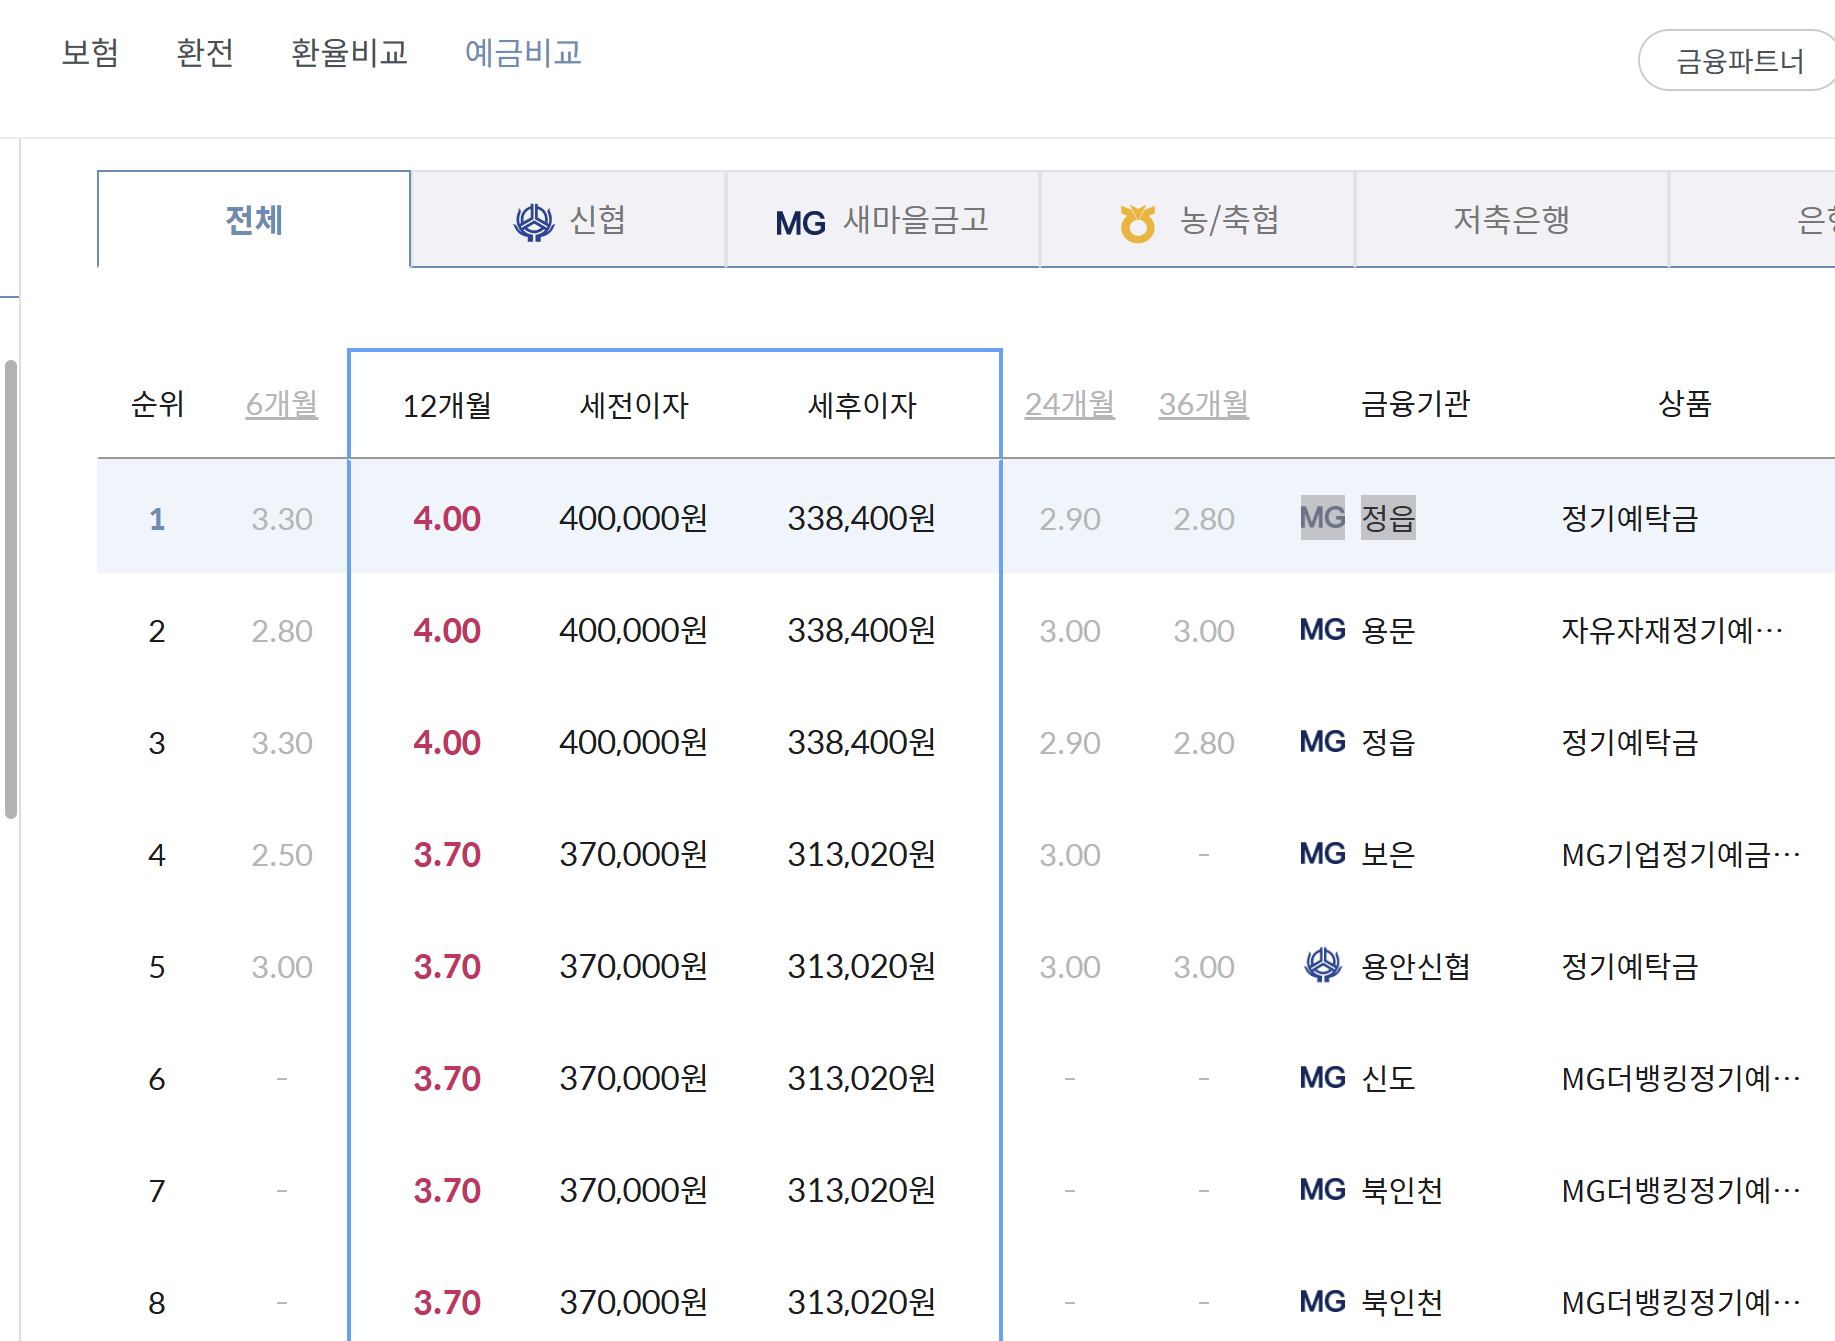Click the 3.70 rate in 용안신협 row
Screen dimensions: 1835x1341
pyautogui.click(x=447, y=966)
